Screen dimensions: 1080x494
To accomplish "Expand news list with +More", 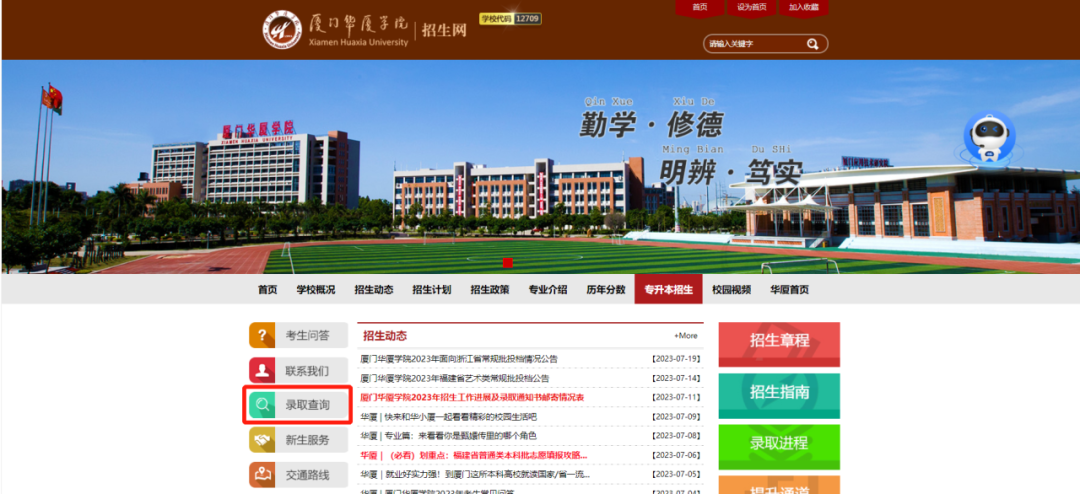I will pyautogui.click(x=686, y=336).
